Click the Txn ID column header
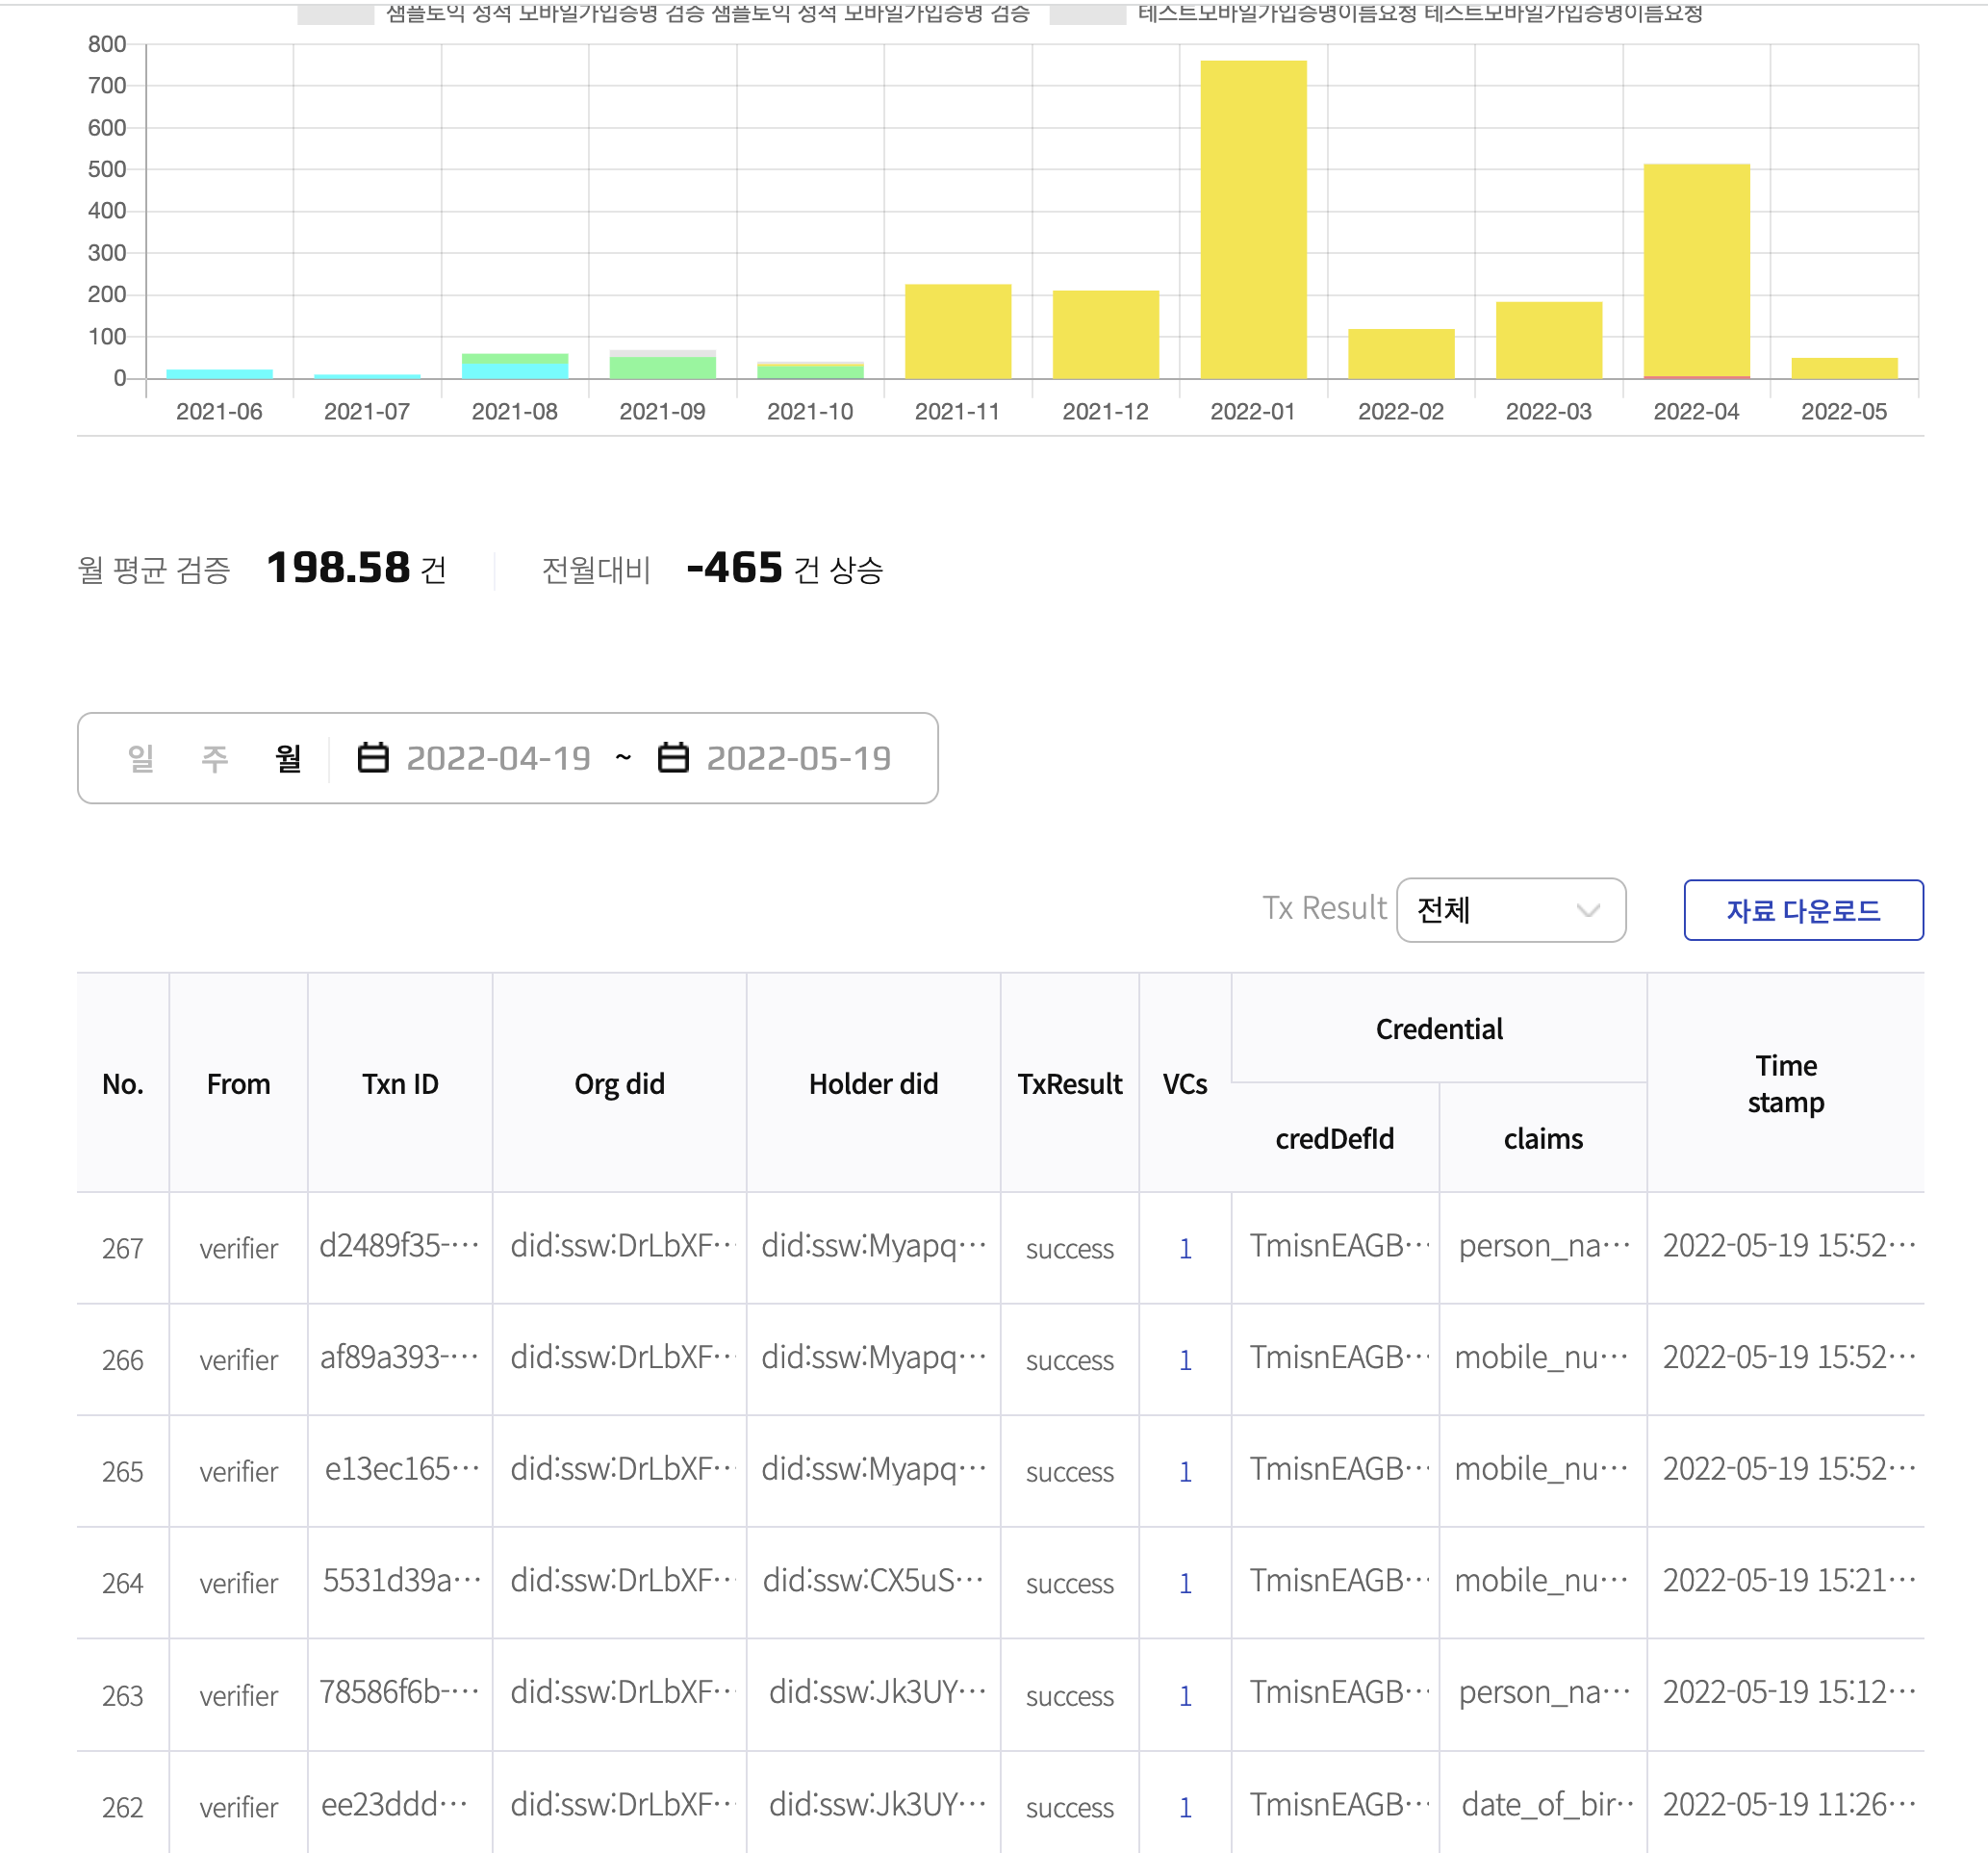Screen dimensions: 1988x1853 pos(400,1084)
